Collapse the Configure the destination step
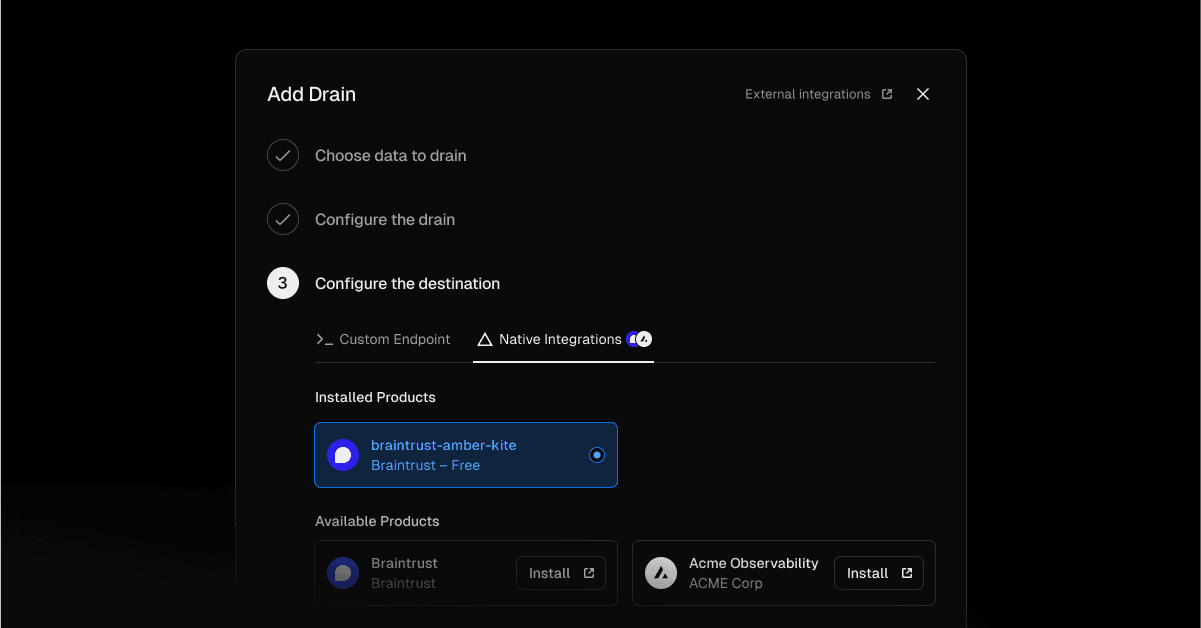This screenshot has height=628, width=1201. (407, 284)
